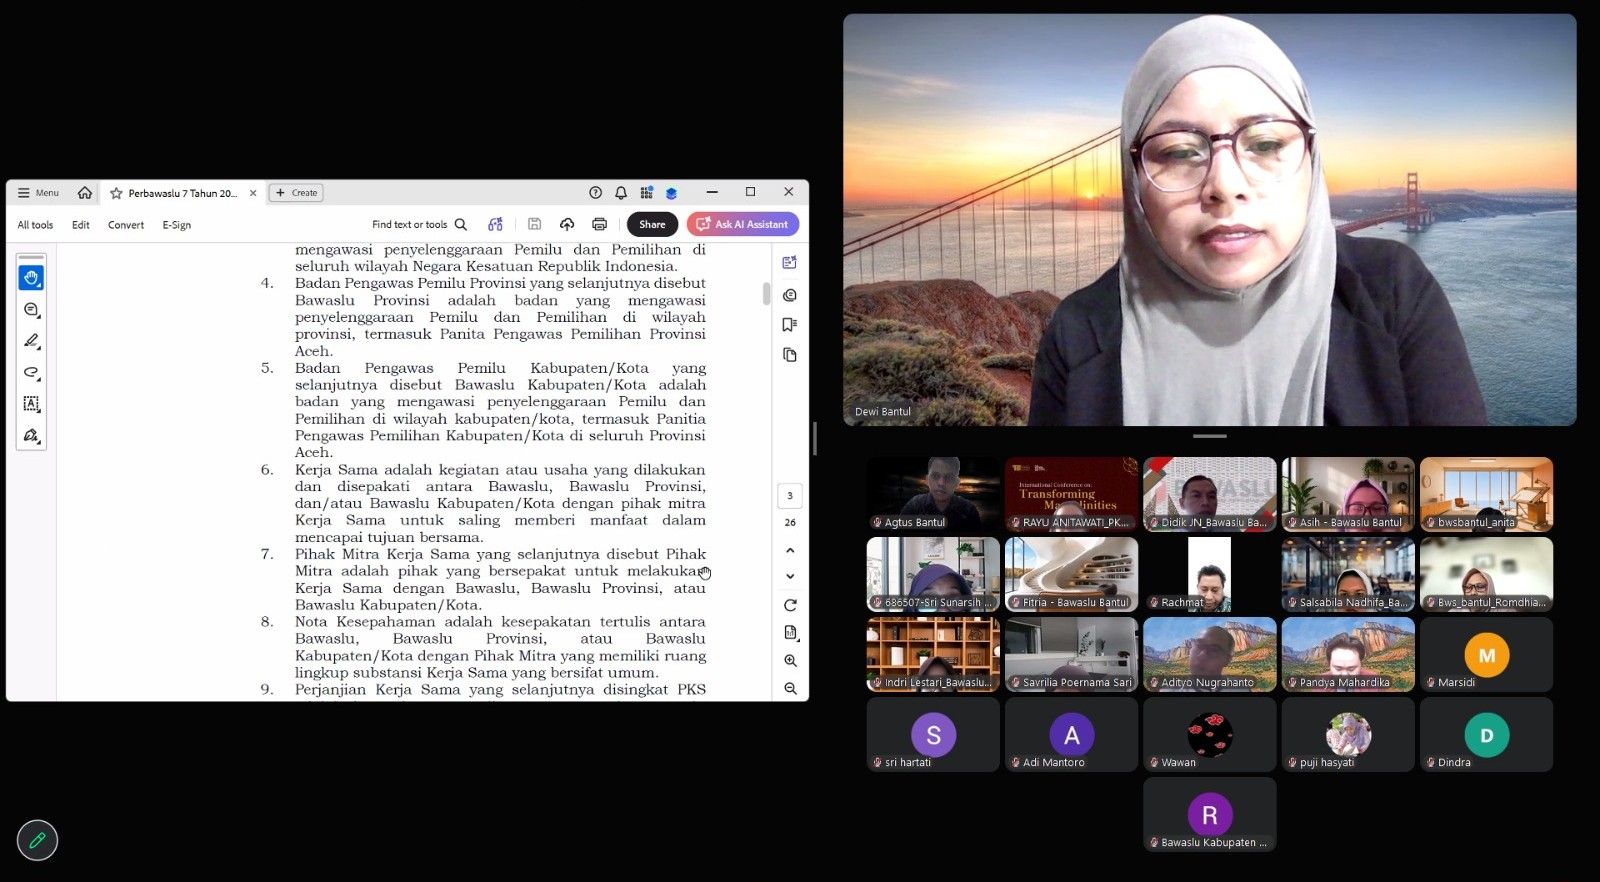Go to next page with down chevron
Viewport: 1600px width, 882px height.
[790, 576]
